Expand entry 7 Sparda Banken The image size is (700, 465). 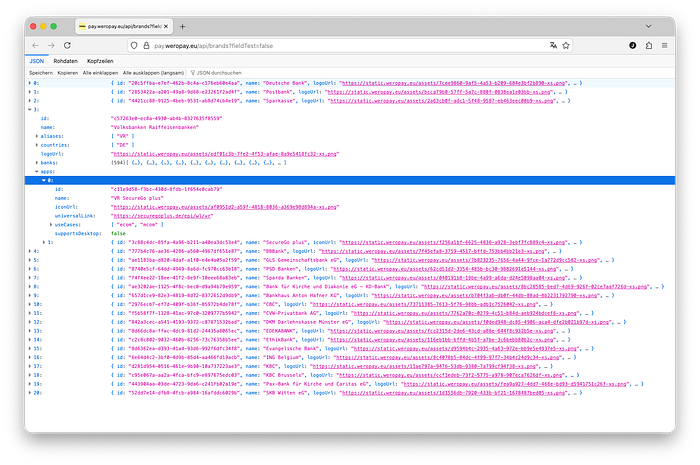(x=30, y=278)
